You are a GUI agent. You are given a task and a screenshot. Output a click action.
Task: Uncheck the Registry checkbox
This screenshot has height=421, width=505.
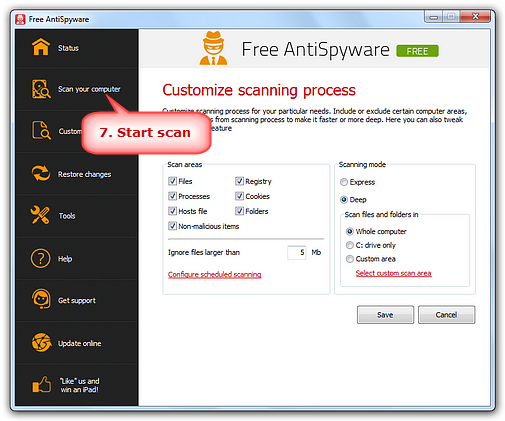[239, 181]
